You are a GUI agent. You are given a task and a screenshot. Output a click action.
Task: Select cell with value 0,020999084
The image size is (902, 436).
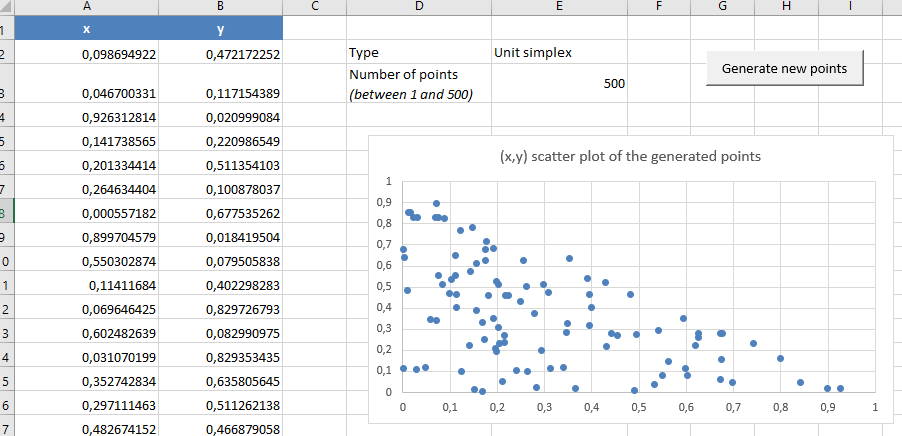tap(220, 117)
